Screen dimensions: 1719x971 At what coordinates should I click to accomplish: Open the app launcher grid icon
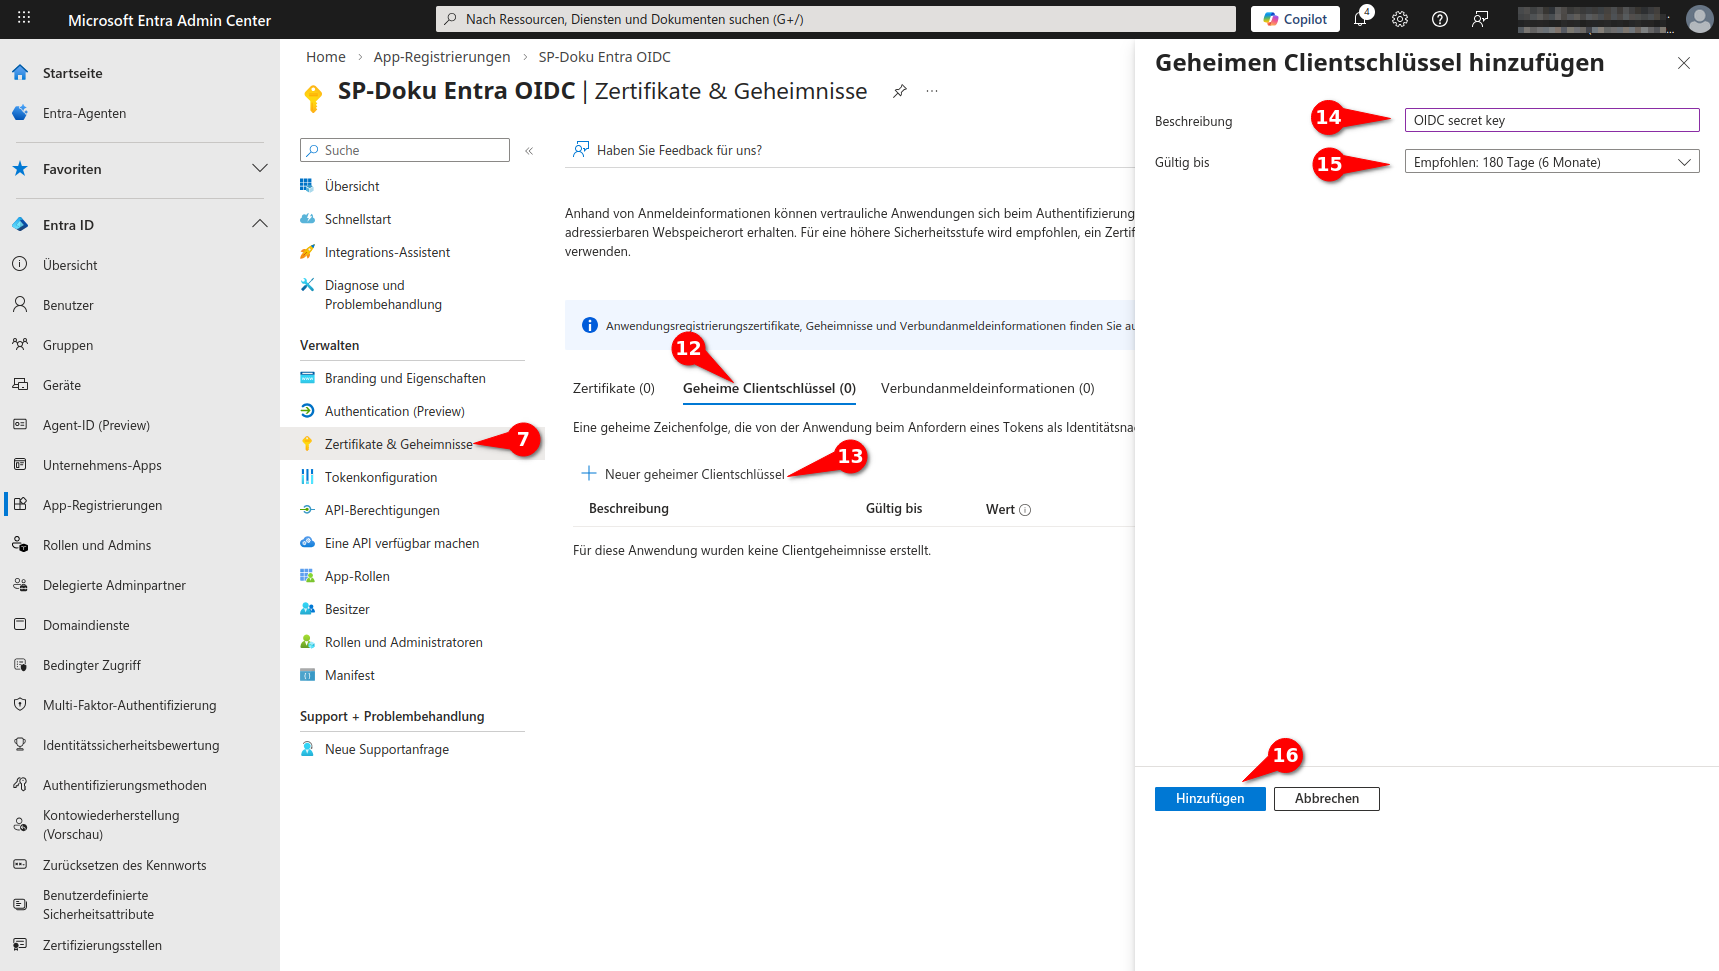pyautogui.click(x=24, y=19)
